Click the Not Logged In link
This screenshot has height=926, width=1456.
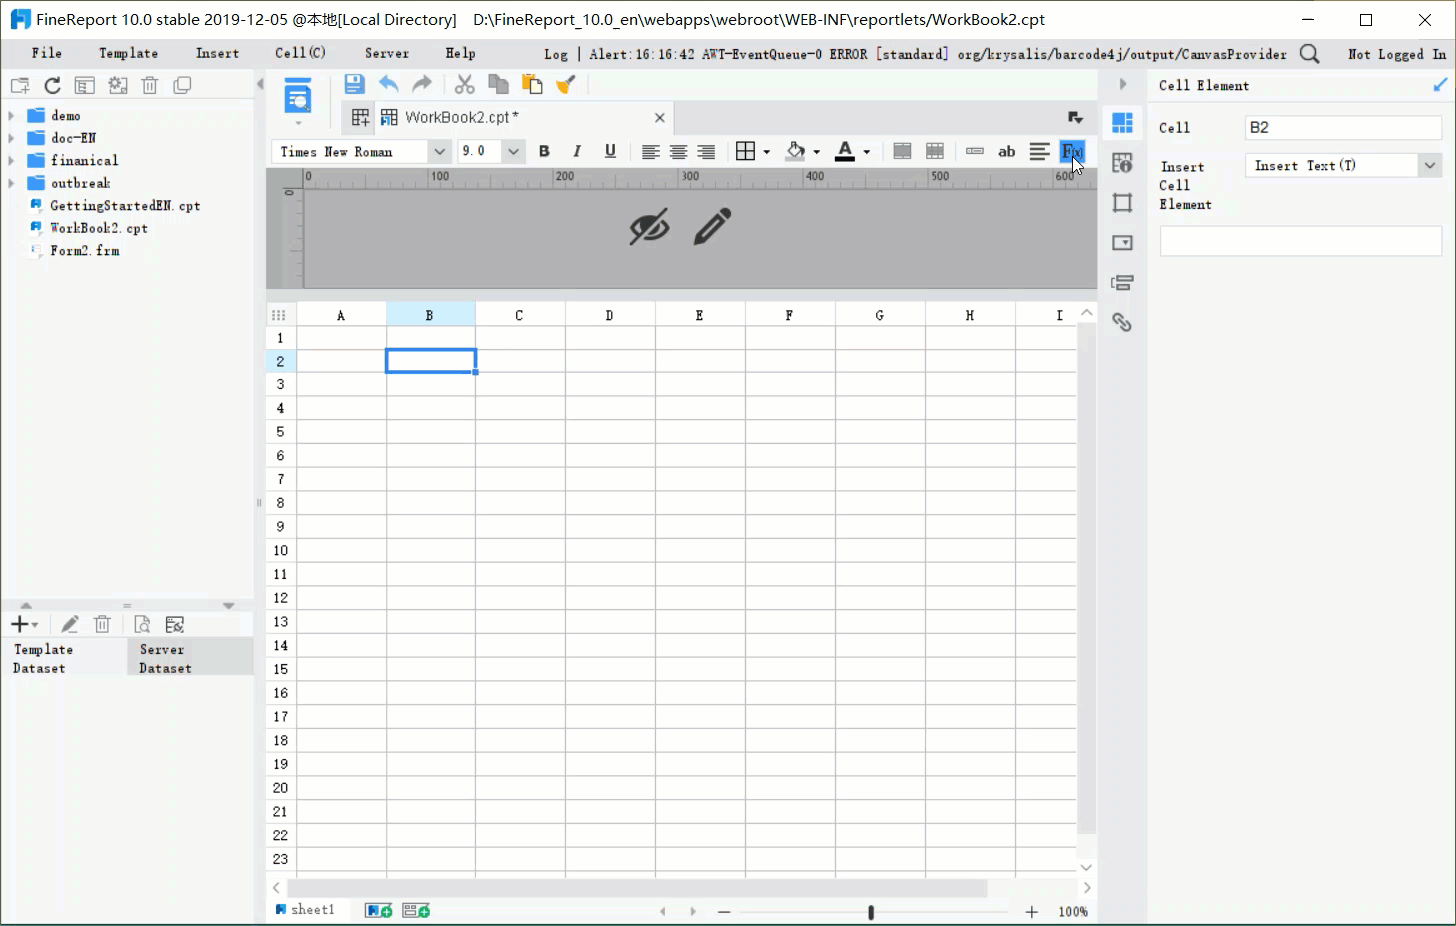[x=1396, y=54]
